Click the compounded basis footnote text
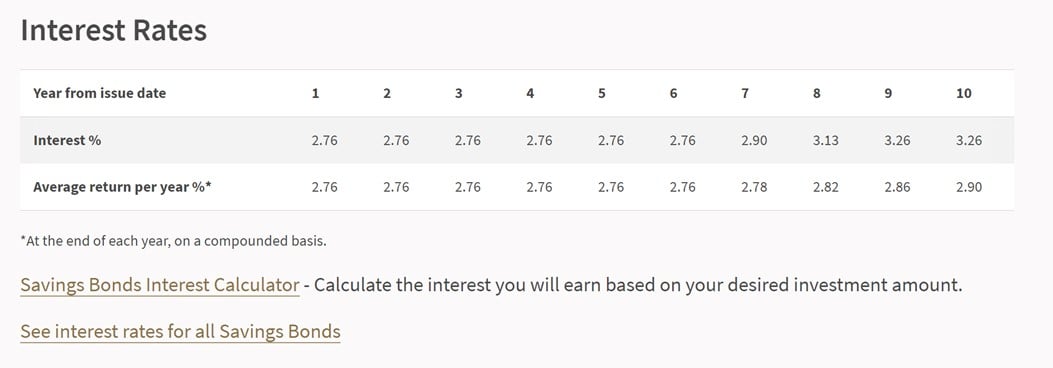 click(x=173, y=241)
